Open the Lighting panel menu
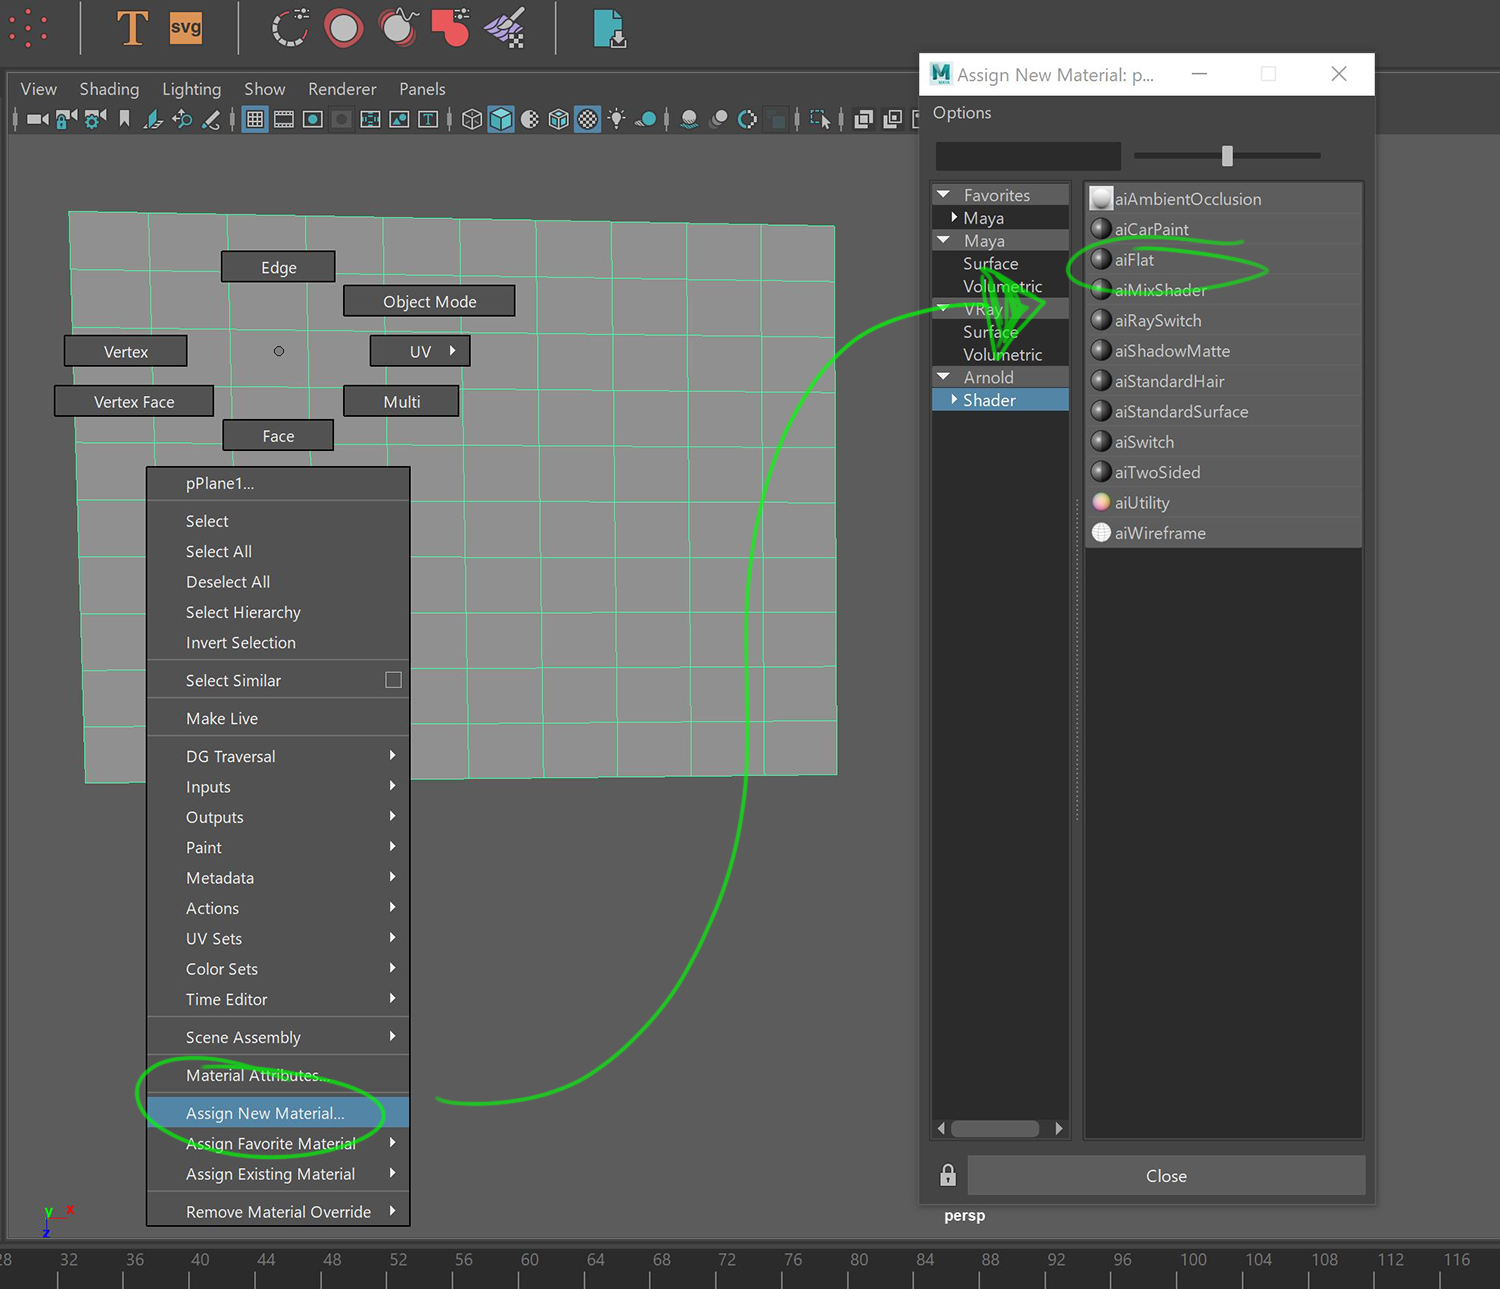 coord(192,89)
